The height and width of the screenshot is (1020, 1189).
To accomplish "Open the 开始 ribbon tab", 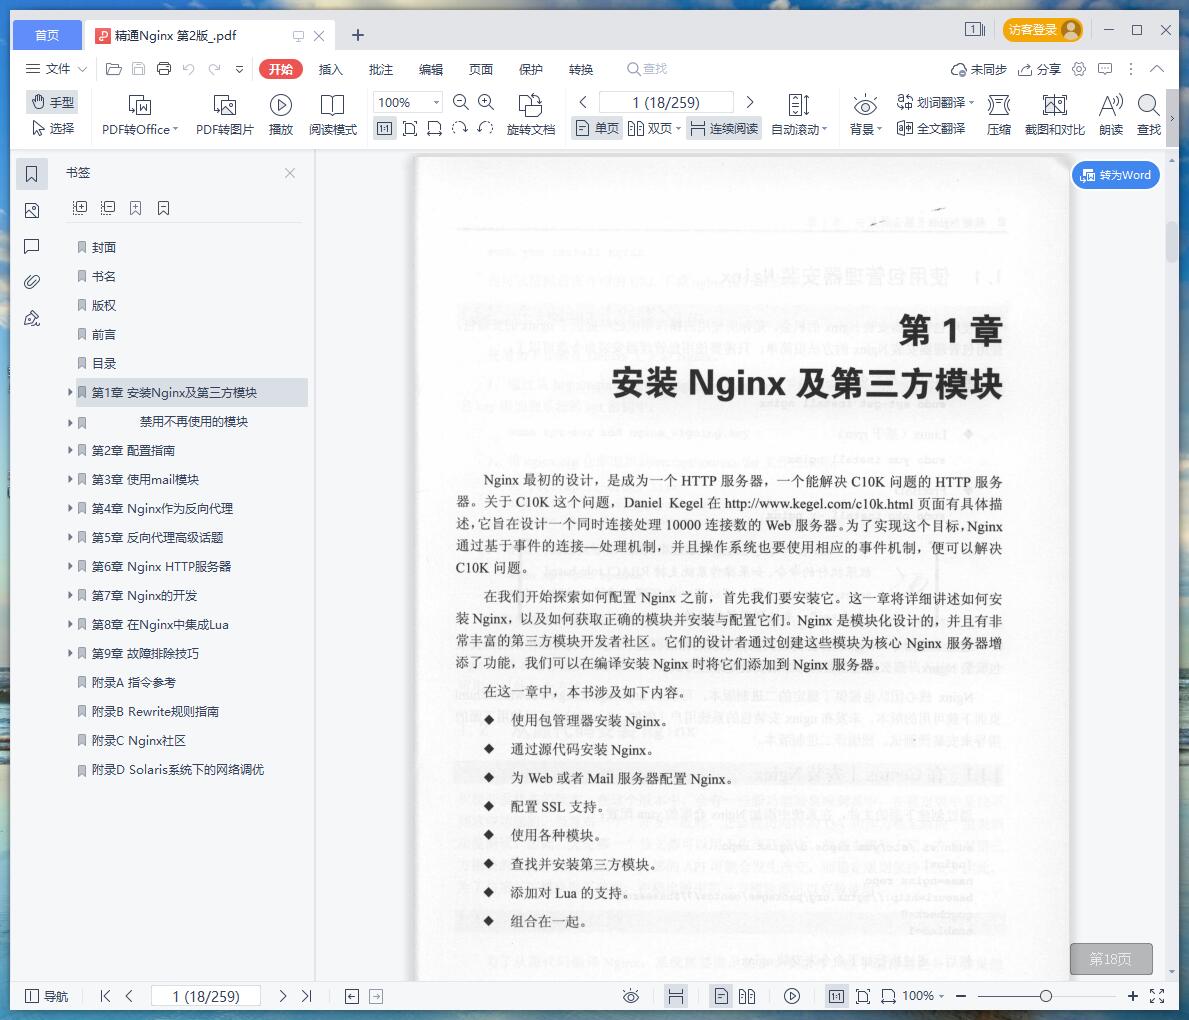I will (x=281, y=69).
